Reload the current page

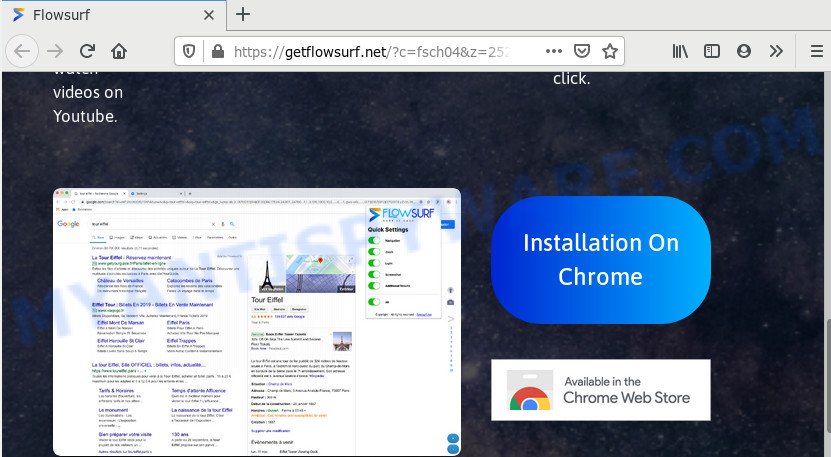point(87,51)
